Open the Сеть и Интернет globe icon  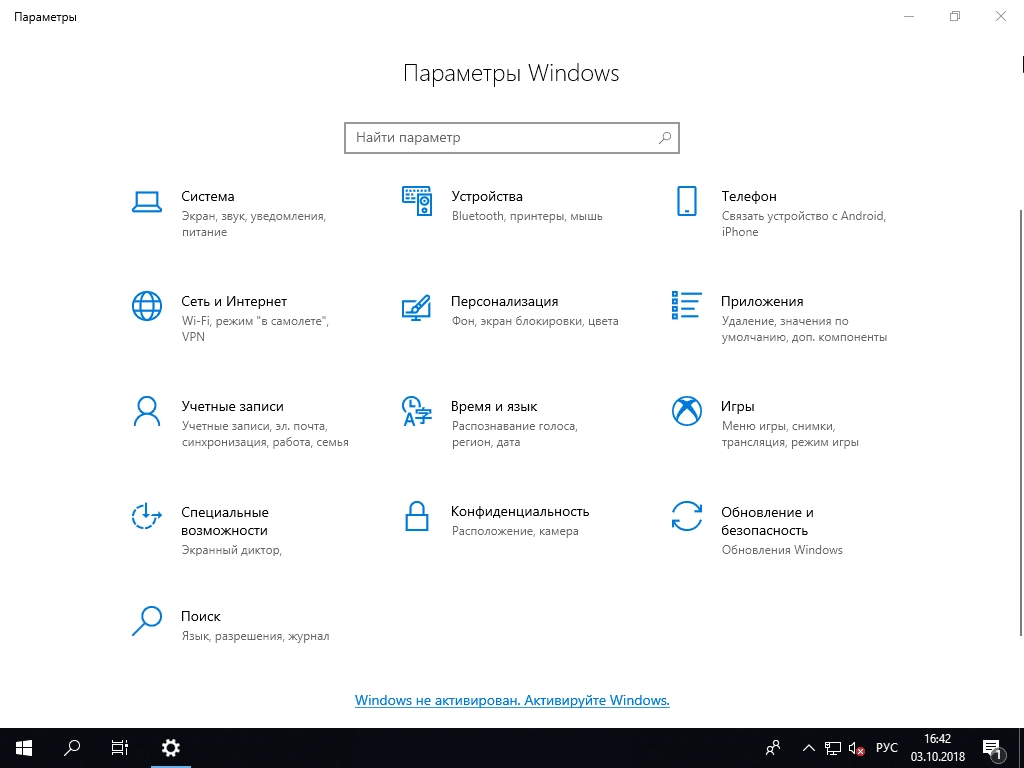(x=147, y=306)
